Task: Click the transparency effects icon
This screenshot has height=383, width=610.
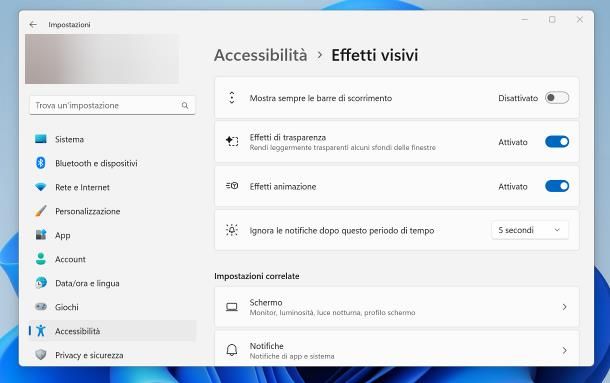Action: coord(232,141)
